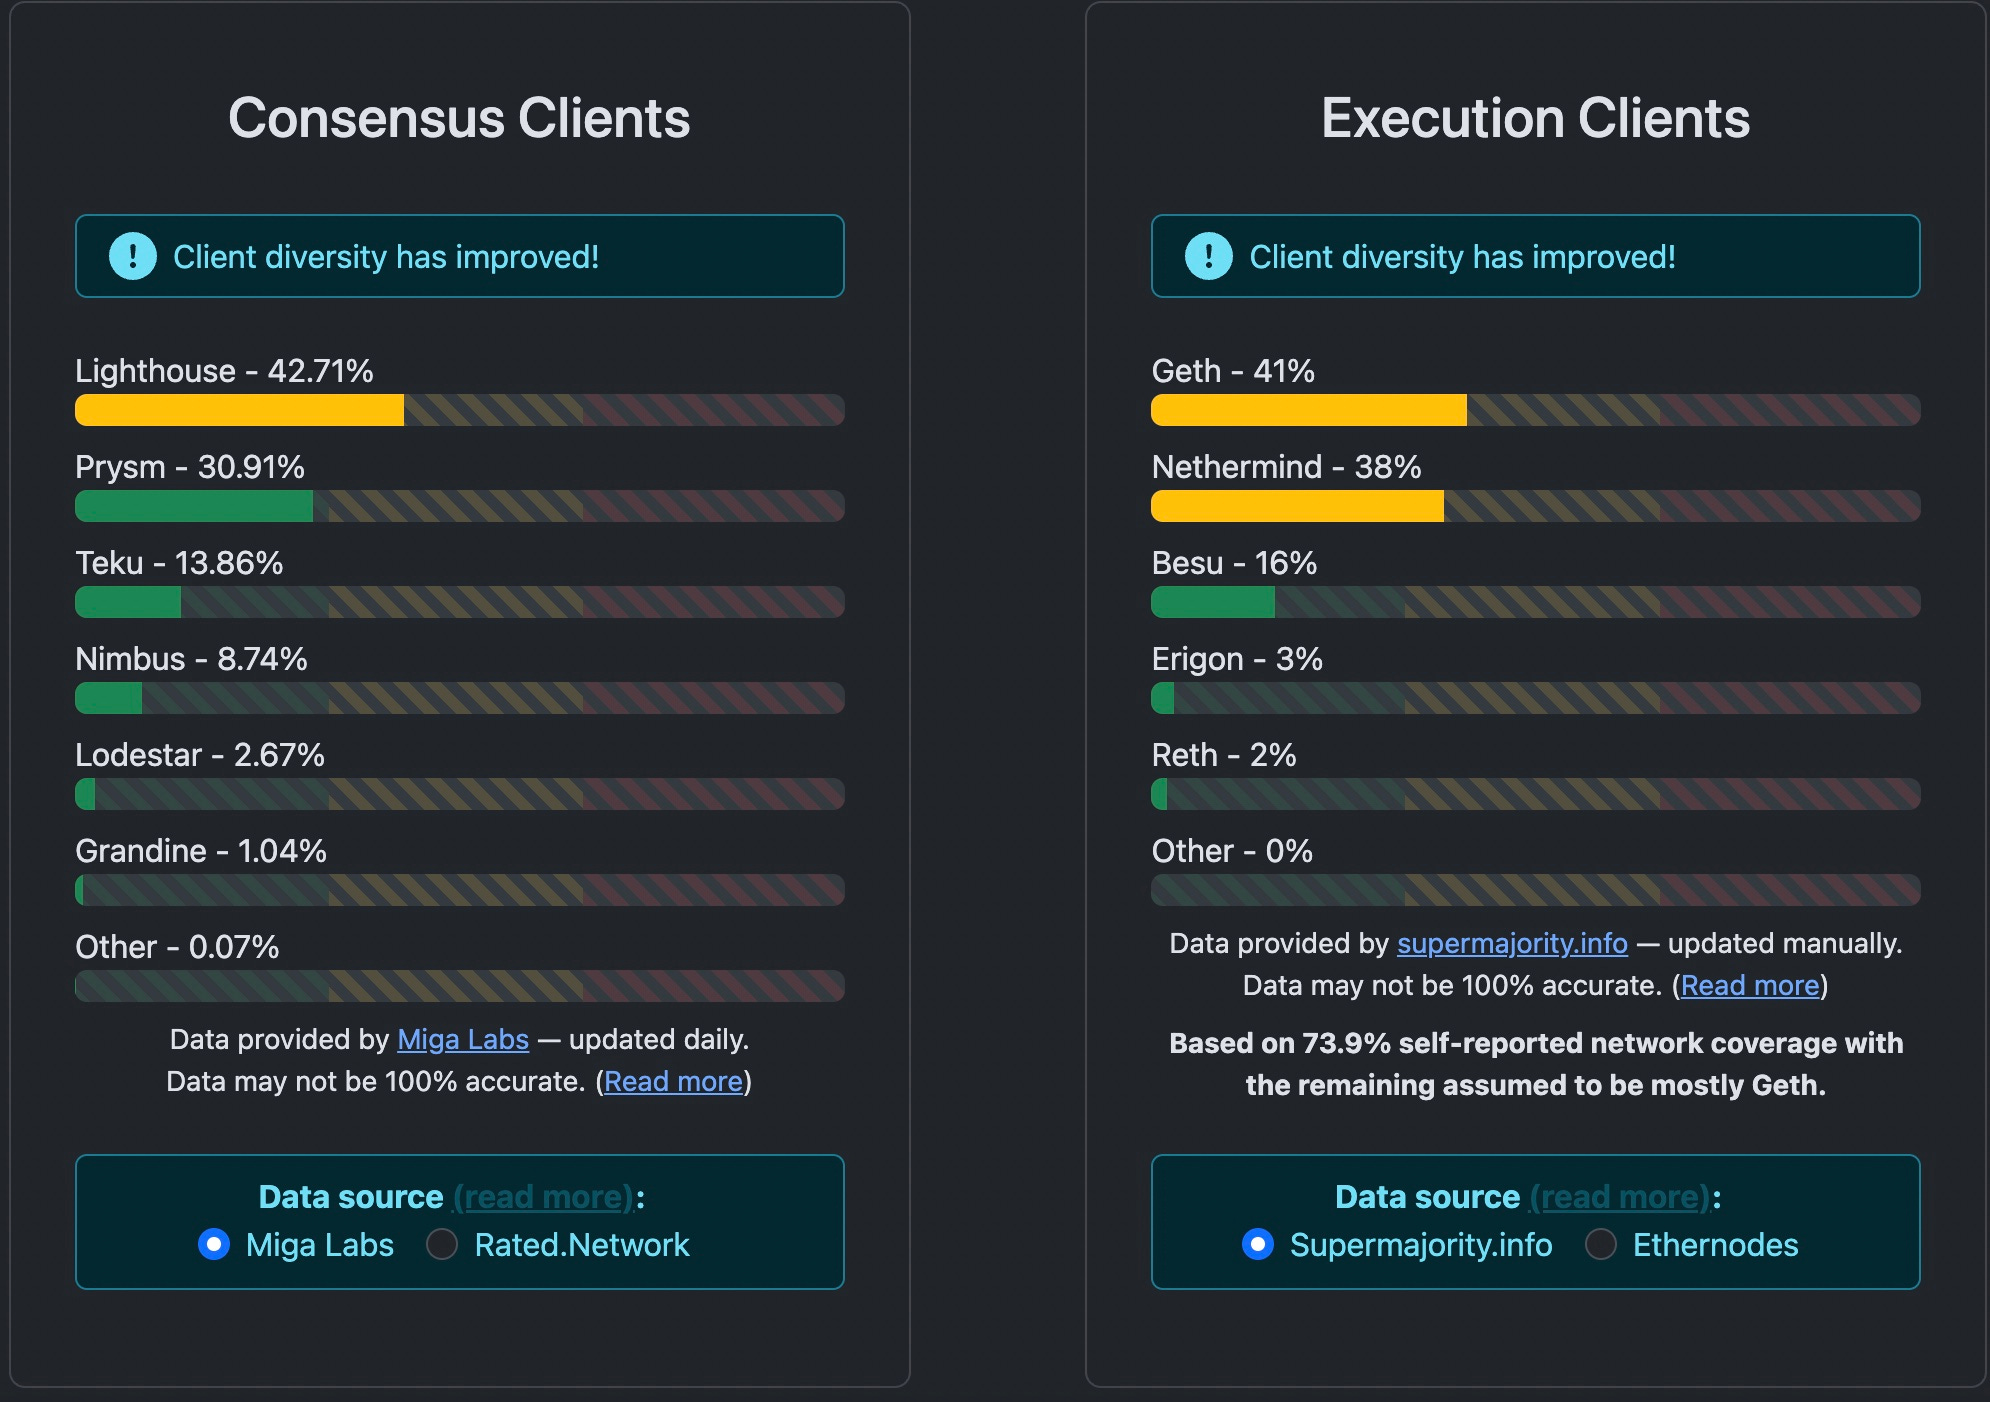Click the Nethermind progress bar
Screen dimensions: 1990x1402
pyautogui.click(x=1297, y=506)
